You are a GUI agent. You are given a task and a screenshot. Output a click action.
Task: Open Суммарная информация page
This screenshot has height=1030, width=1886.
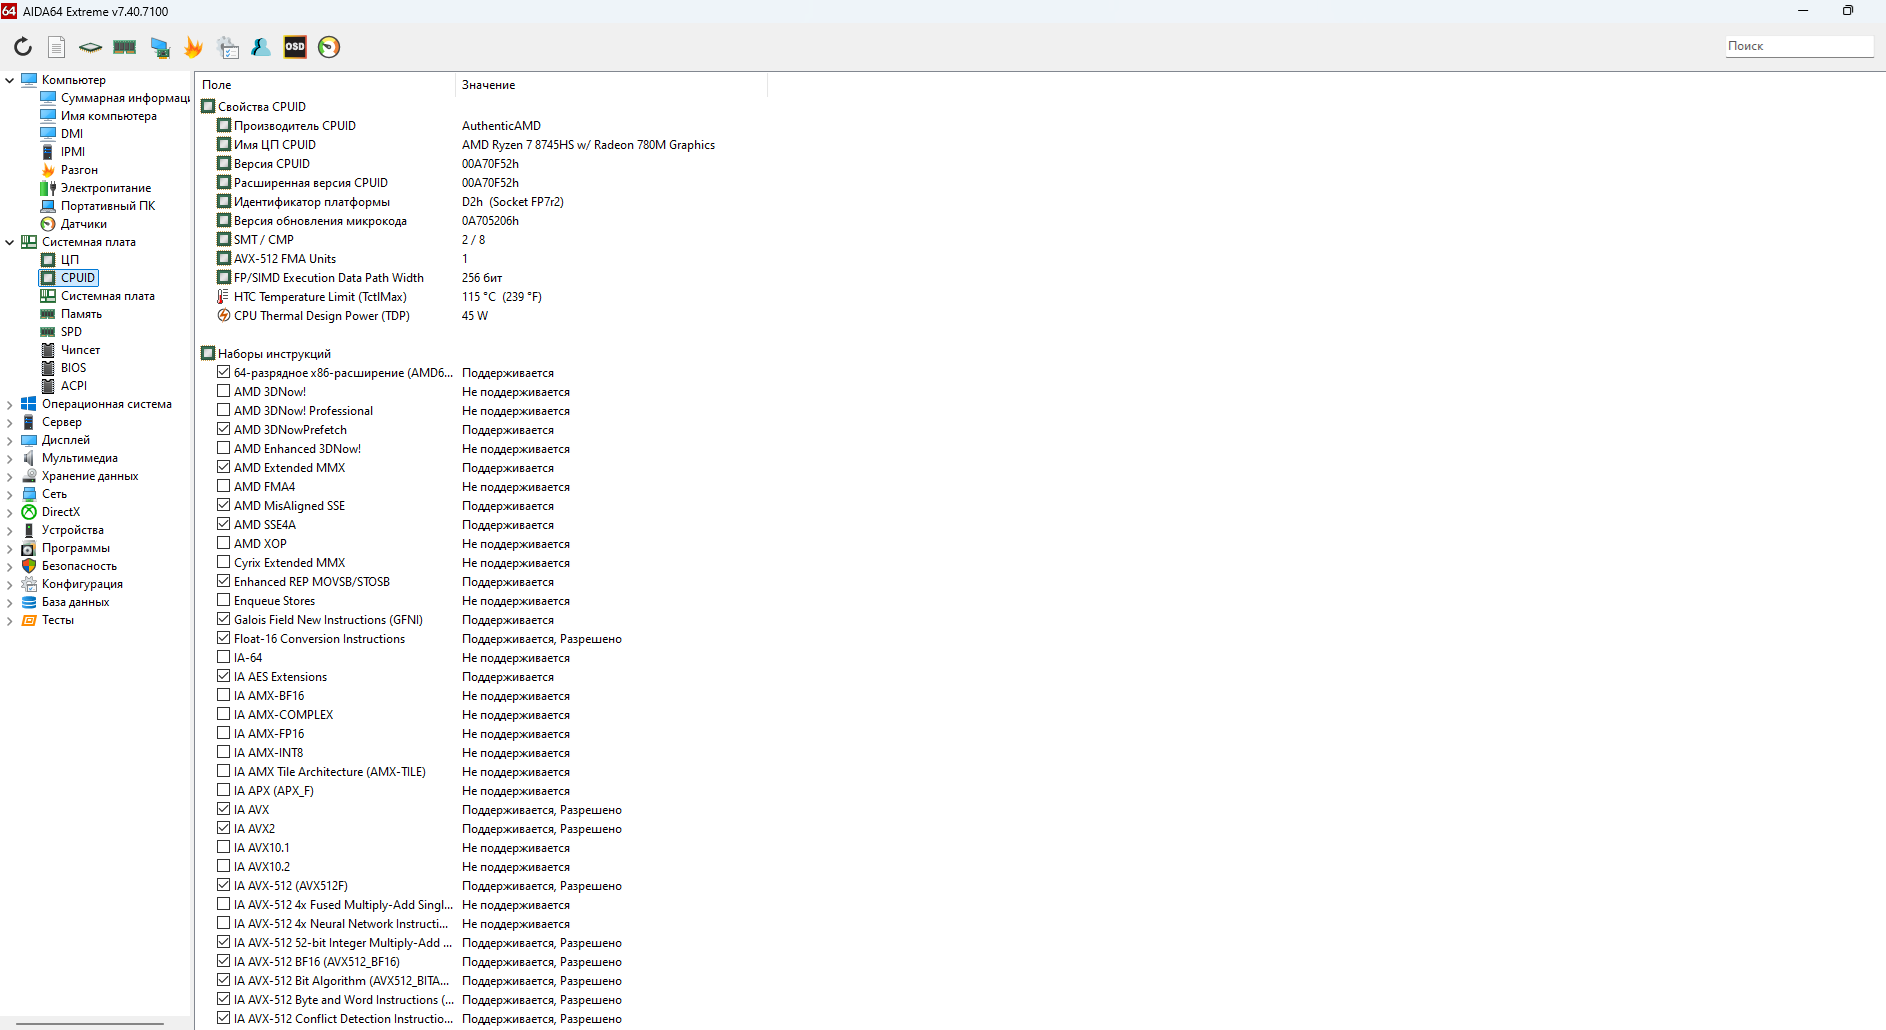click(x=125, y=98)
